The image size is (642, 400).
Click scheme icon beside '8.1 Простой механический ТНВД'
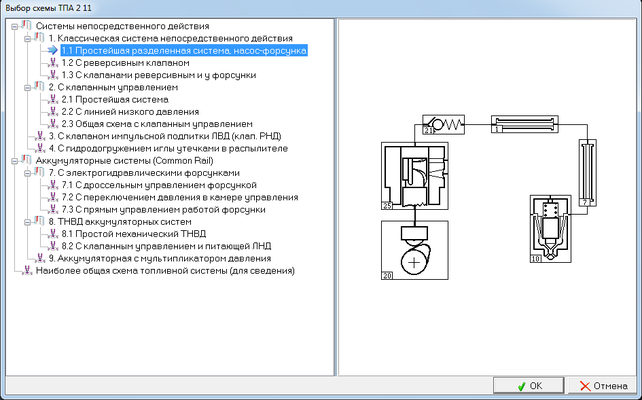coord(53,234)
